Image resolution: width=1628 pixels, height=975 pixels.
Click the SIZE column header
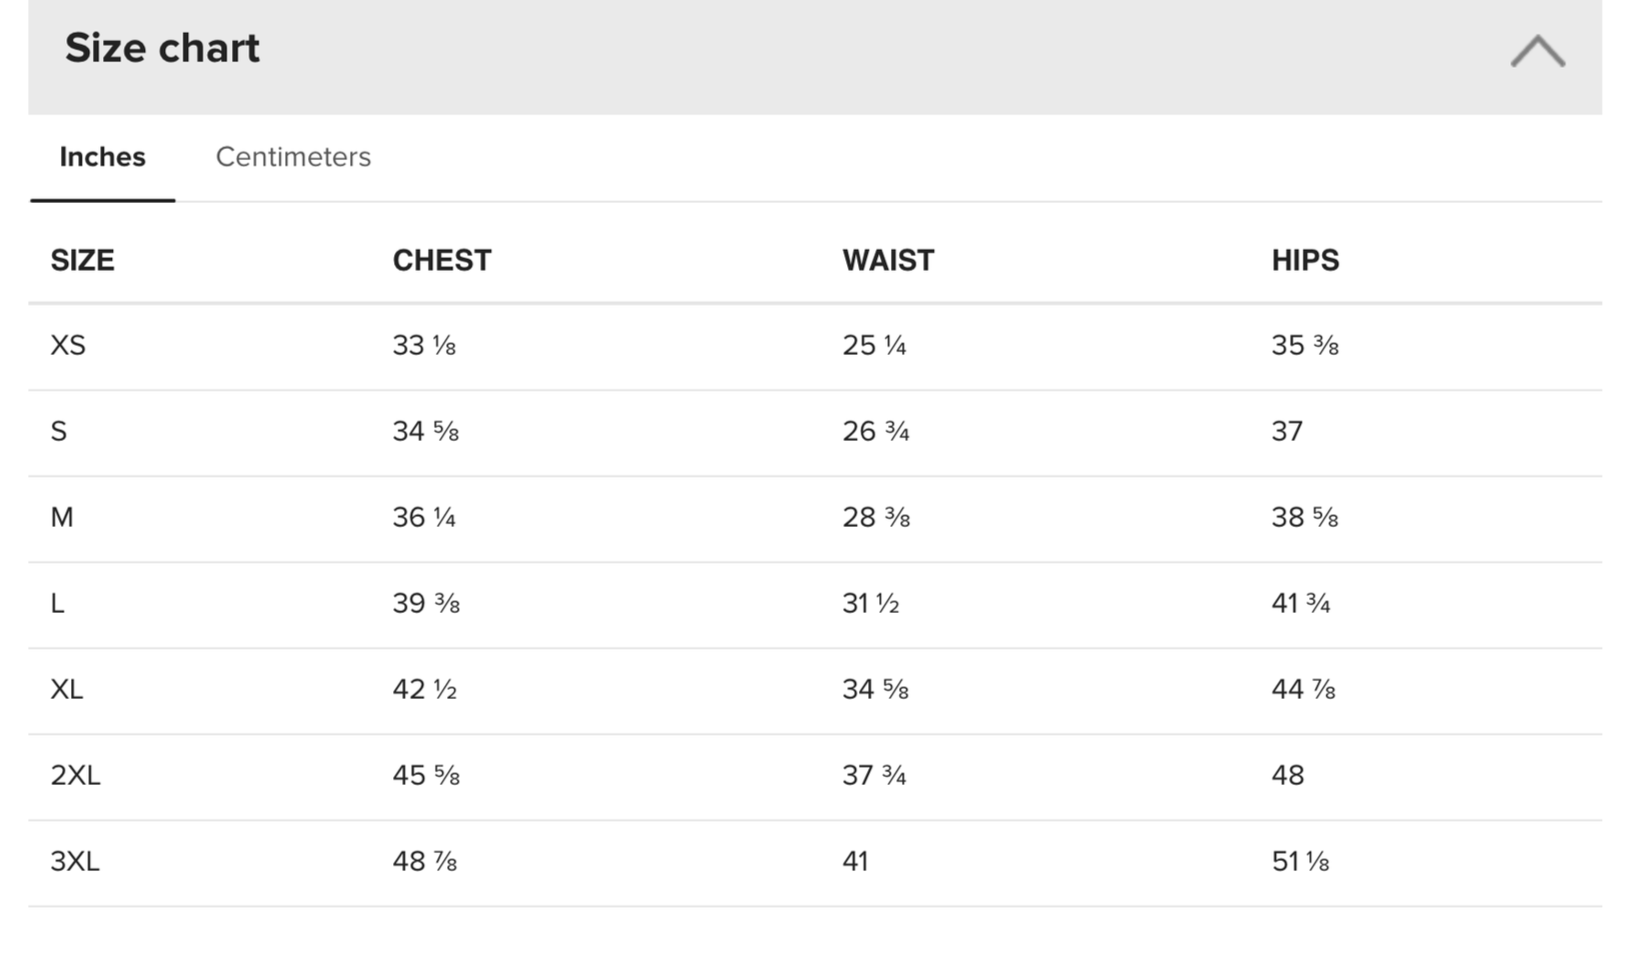tap(82, 260)
